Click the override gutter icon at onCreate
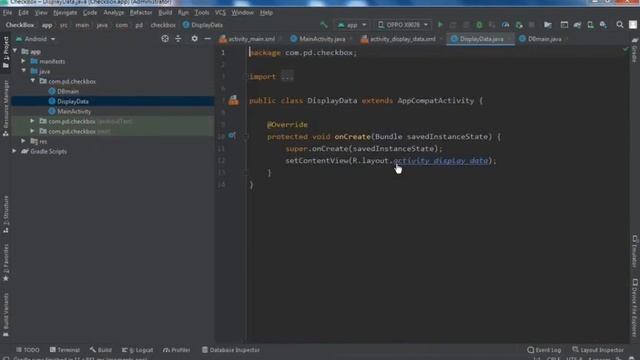This screenshot has width=640, height=360. click(x=232, y=136)
